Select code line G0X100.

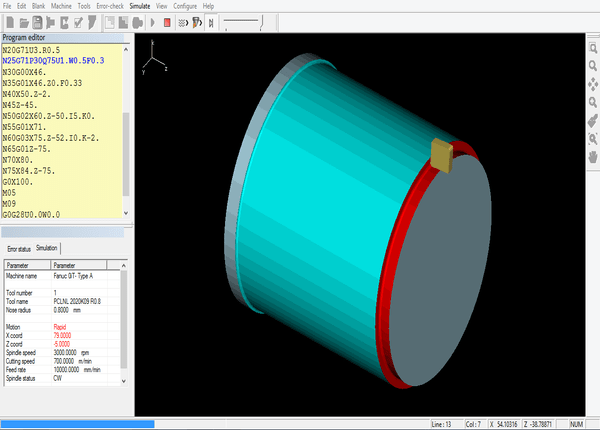(18, 182)
